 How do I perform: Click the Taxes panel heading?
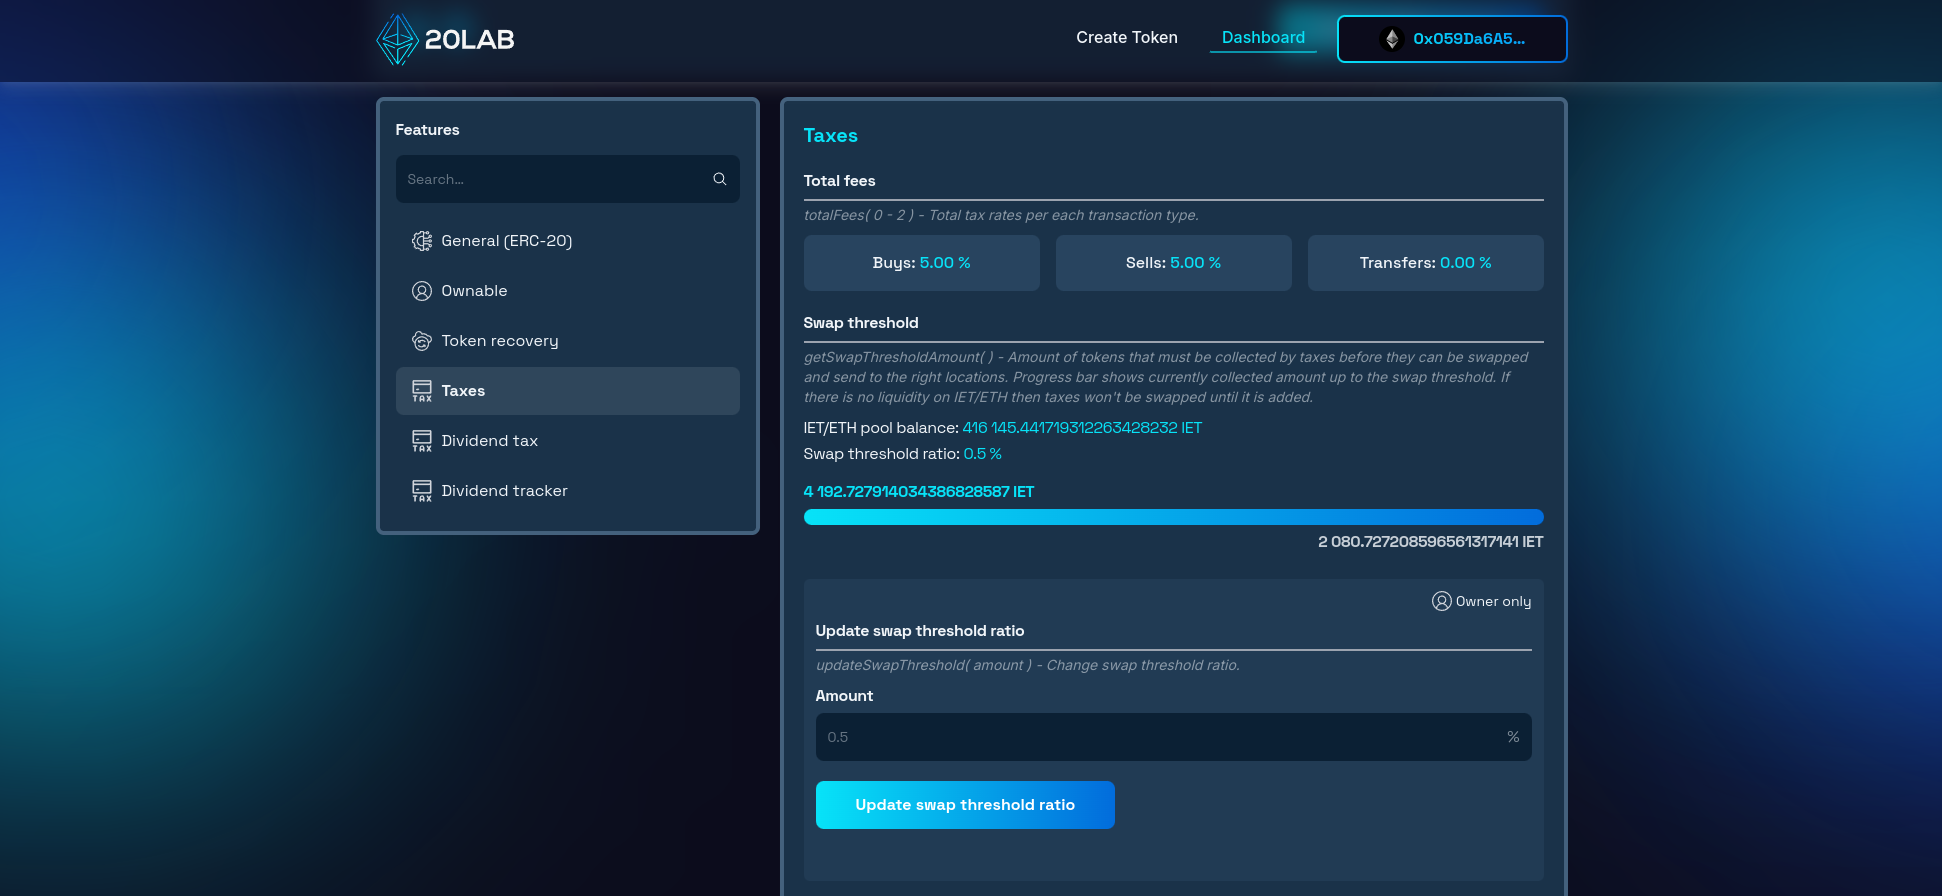(831, 135)
